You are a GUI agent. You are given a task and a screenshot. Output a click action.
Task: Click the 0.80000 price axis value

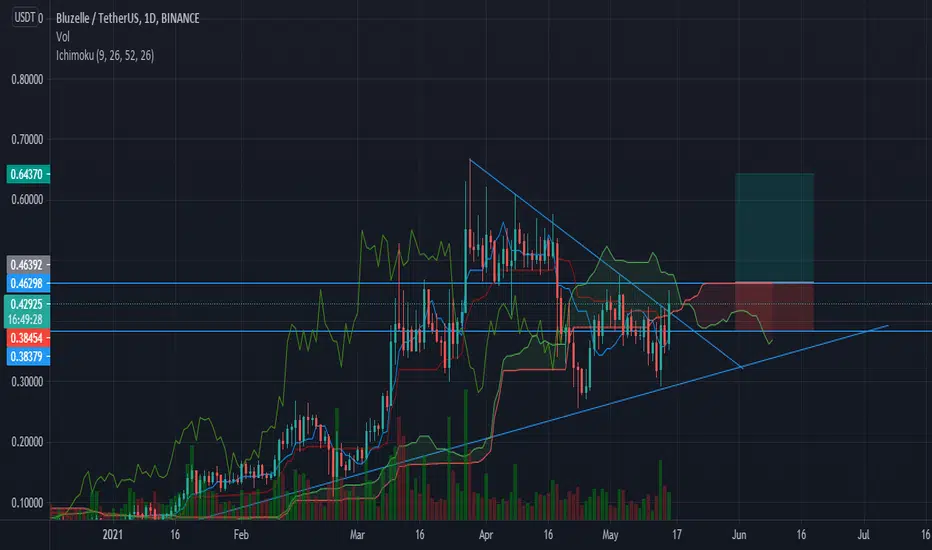click(x=27, y=80)
